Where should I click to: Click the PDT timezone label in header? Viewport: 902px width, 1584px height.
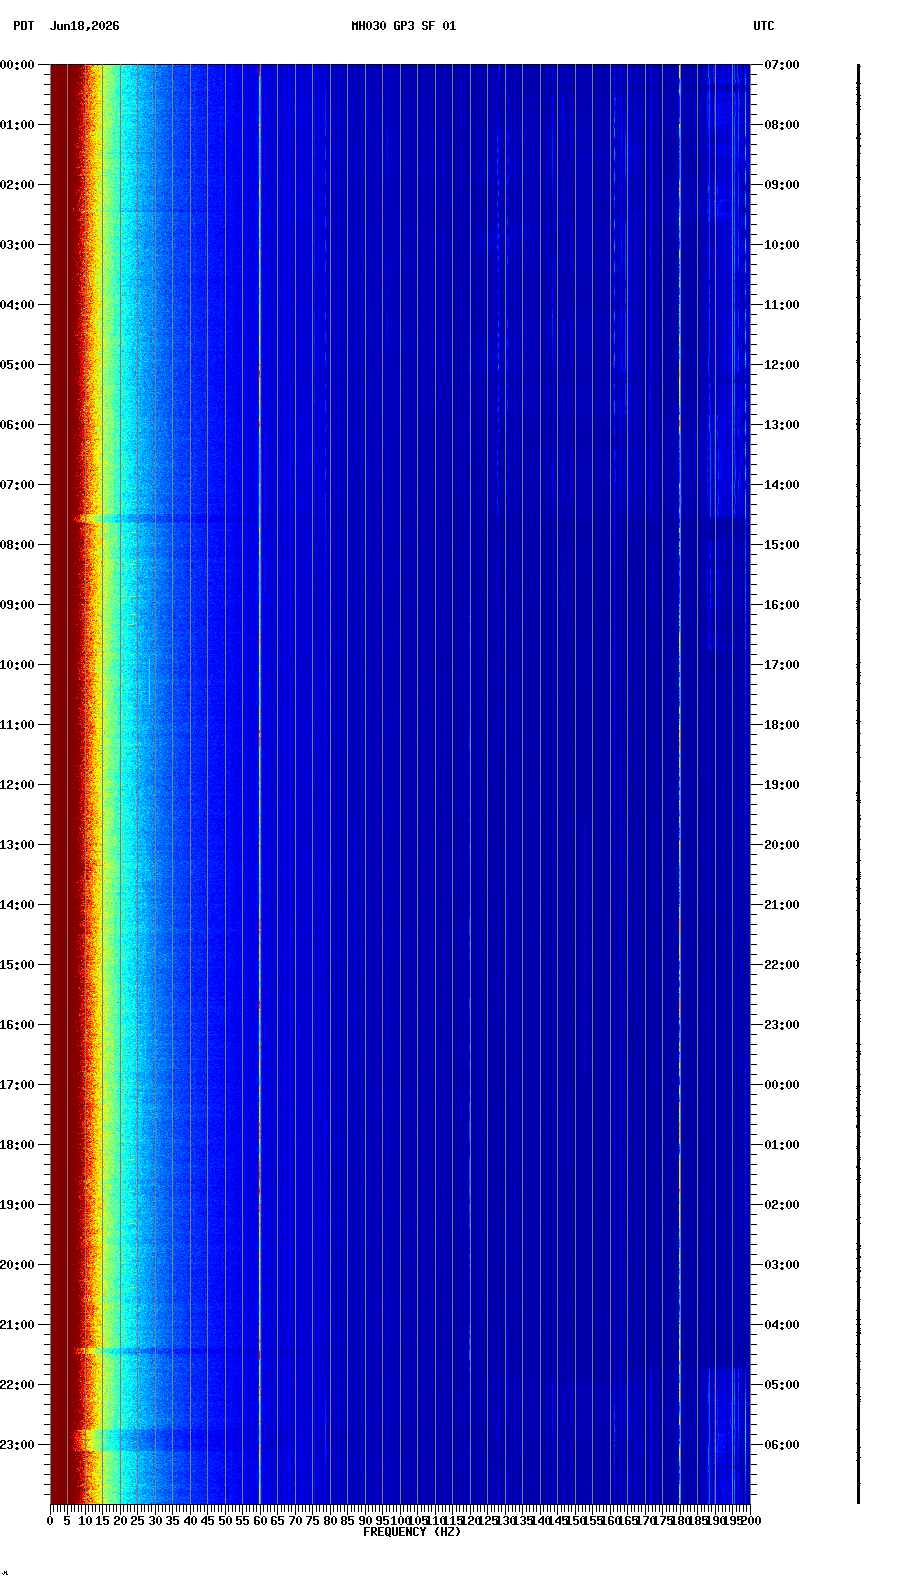23,26
